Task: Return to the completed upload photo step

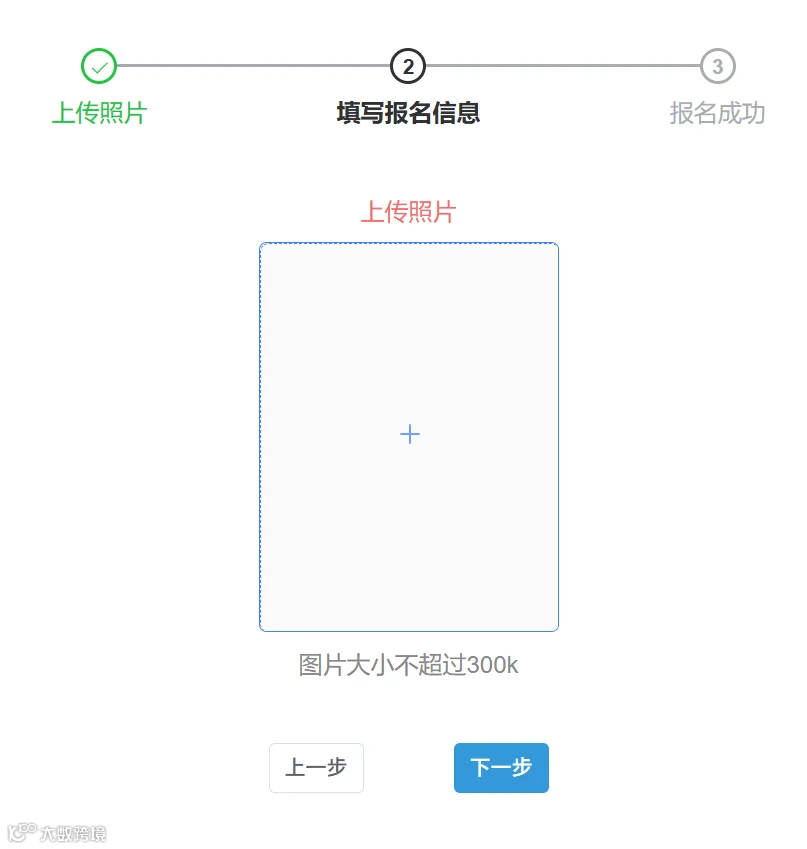Action: (99, 66)
